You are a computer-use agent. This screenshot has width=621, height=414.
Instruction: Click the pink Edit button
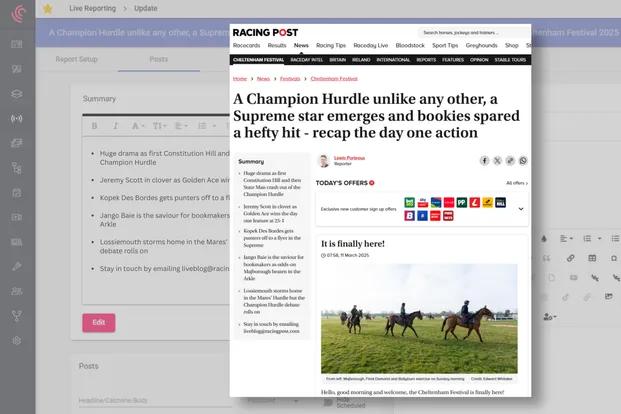pos(98,322)
